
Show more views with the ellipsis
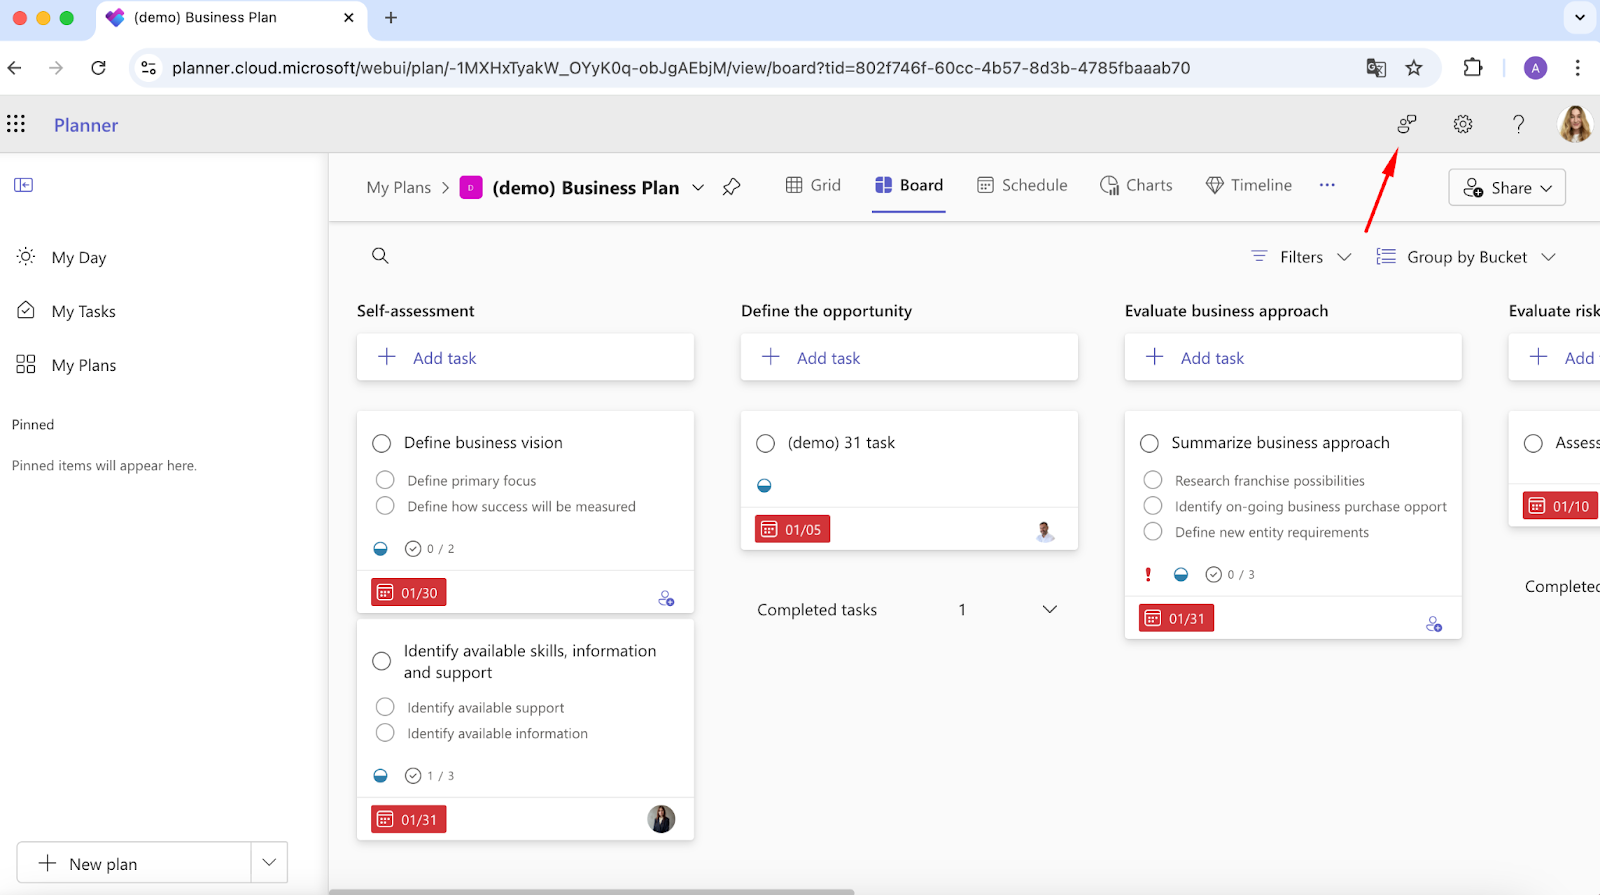[1327, 185]
